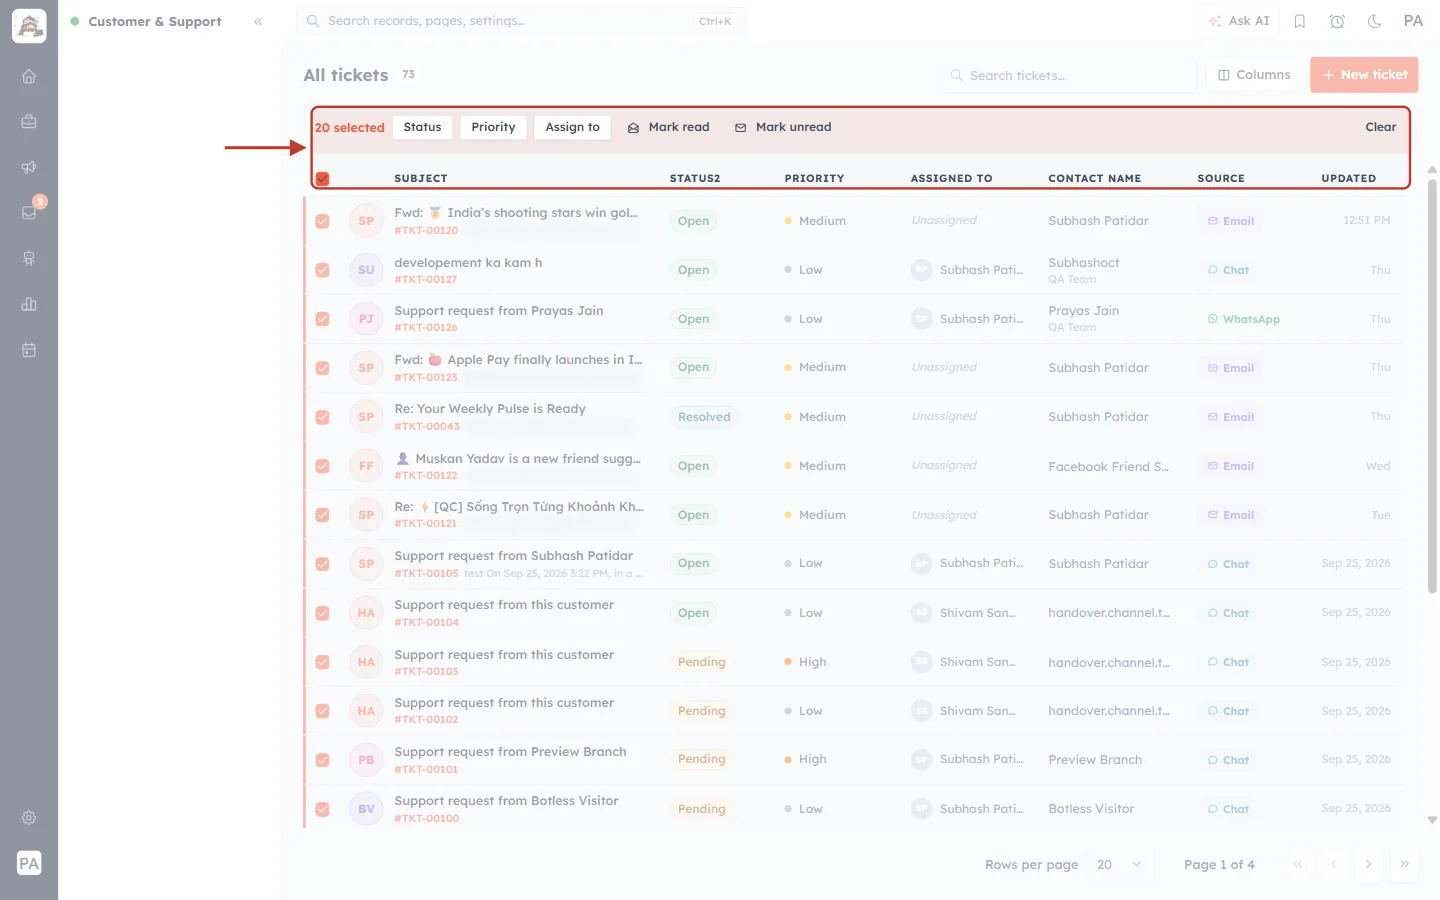Open the megaphone campaigns sidebar icon

point(29,167)
